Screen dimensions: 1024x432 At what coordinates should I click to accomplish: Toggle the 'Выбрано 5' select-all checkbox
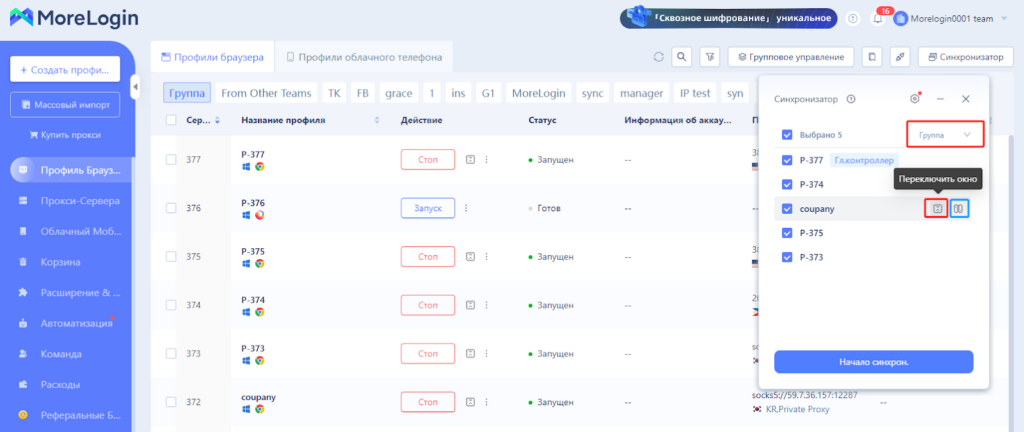(787, 134)
